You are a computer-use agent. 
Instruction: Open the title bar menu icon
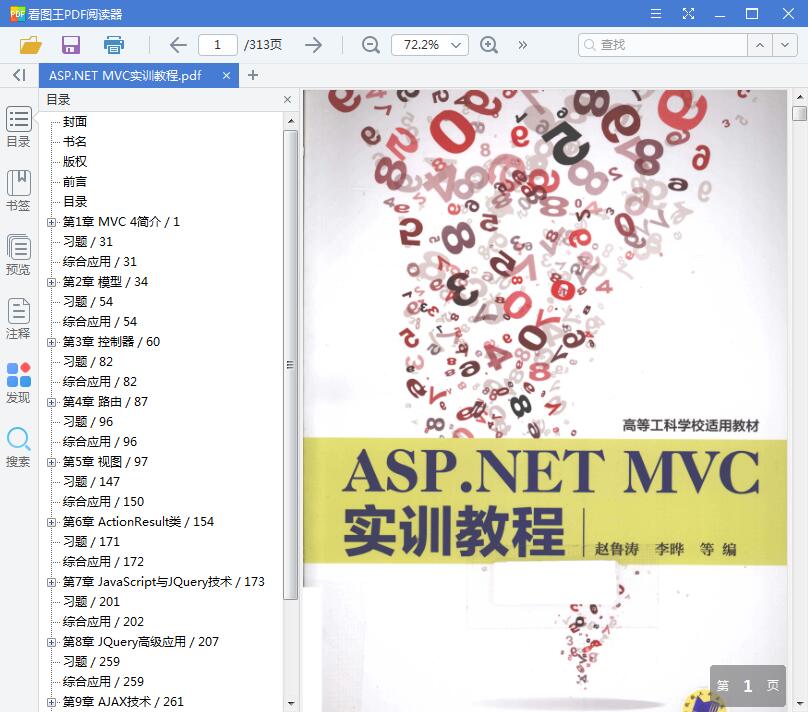[x=655, y=13]
